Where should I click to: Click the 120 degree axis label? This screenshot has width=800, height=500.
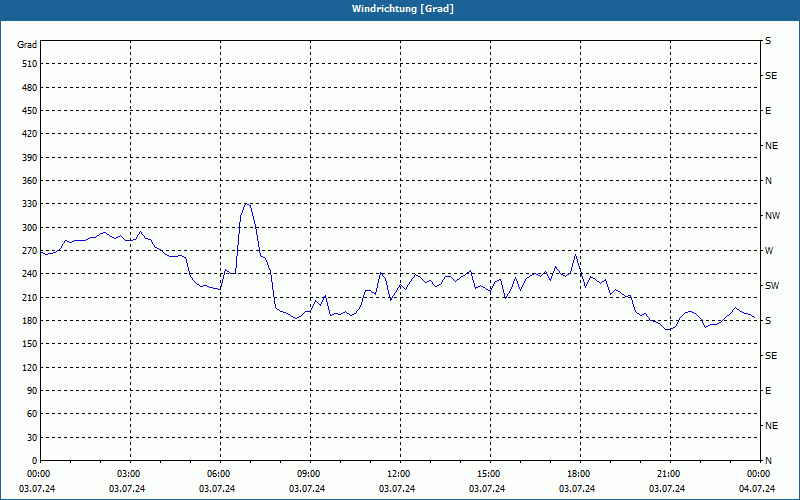click(30, 367)
